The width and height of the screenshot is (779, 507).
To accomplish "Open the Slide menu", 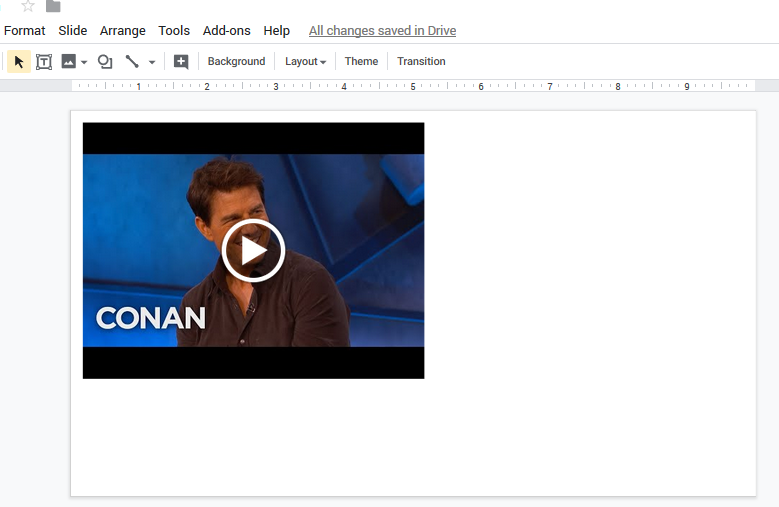I will click(72, 31).
